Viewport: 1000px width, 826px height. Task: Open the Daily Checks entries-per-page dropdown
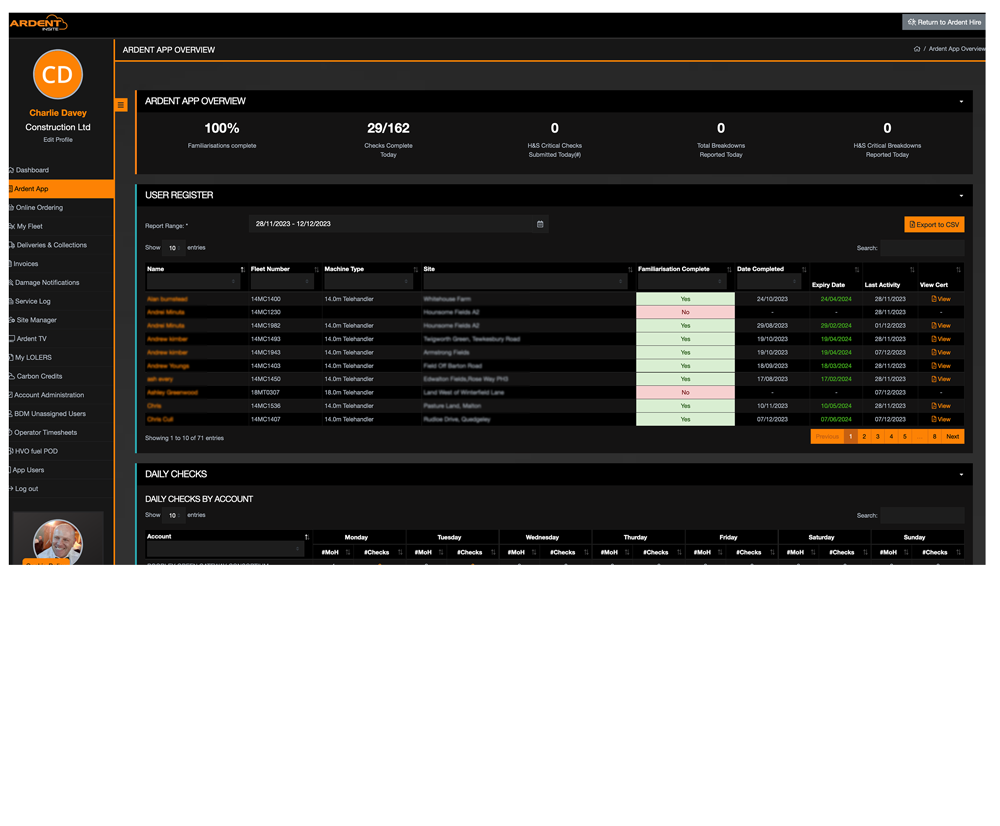pos(174,515)
